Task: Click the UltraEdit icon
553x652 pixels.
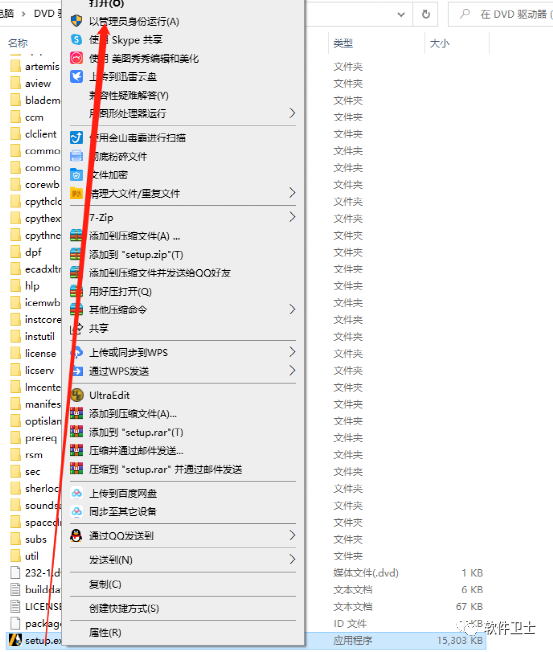Action: (x=77, y=395)
